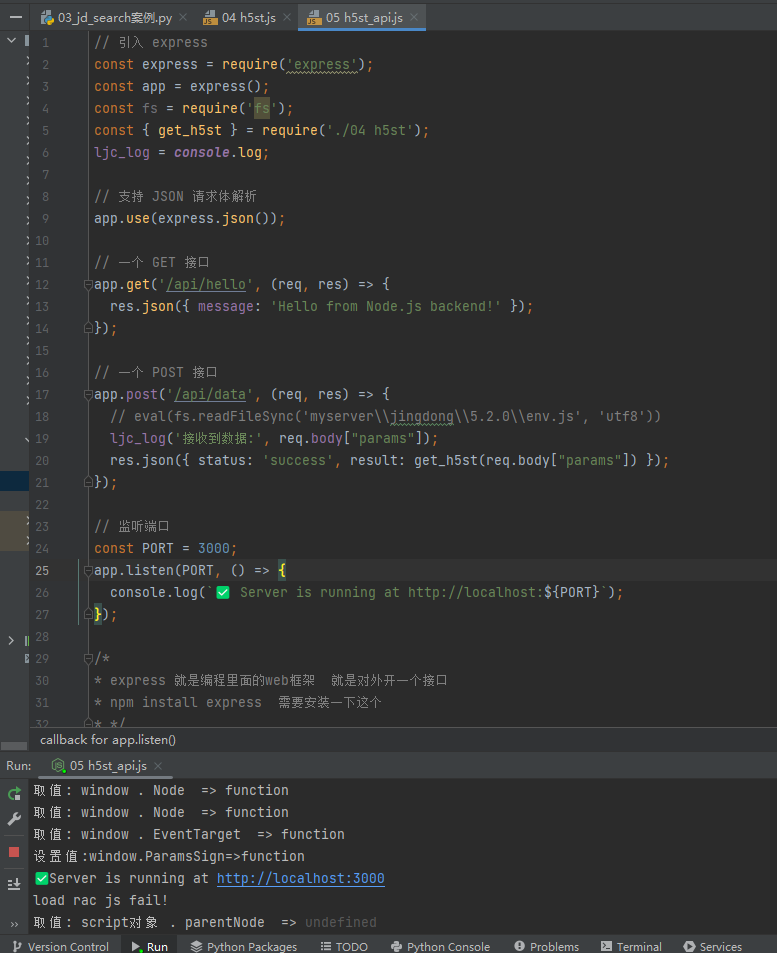Viewport: 777px width, 953px height.
Task: Show more Run toolbar actions with double chevron
Action: 15,924
